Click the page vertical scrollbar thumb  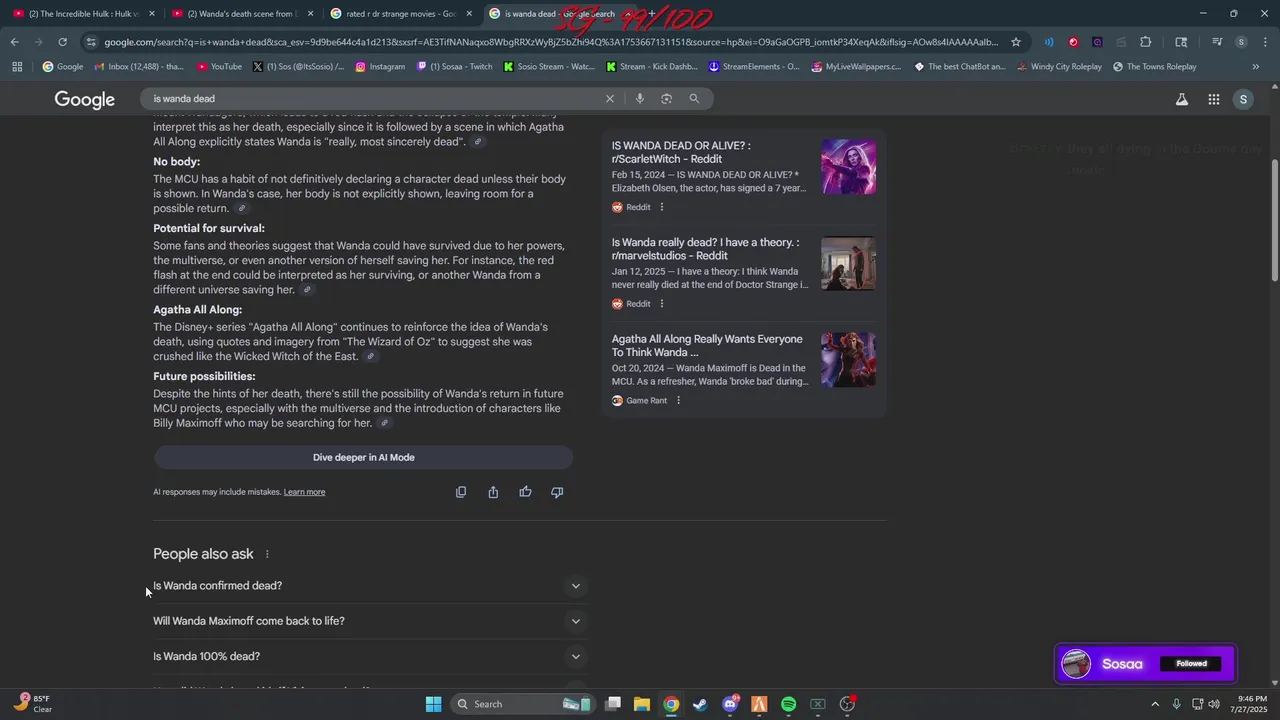[1274, 220]
